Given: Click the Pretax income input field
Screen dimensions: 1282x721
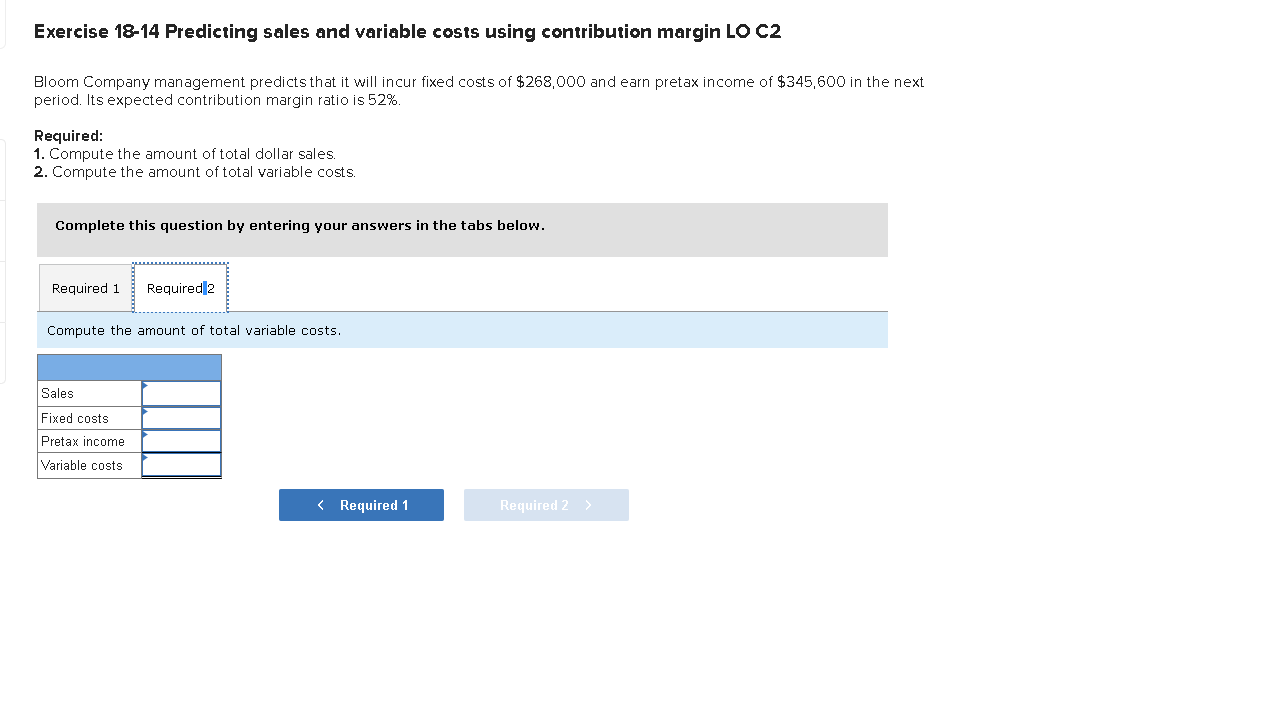Looking at the screenshot, I should 185,441.
